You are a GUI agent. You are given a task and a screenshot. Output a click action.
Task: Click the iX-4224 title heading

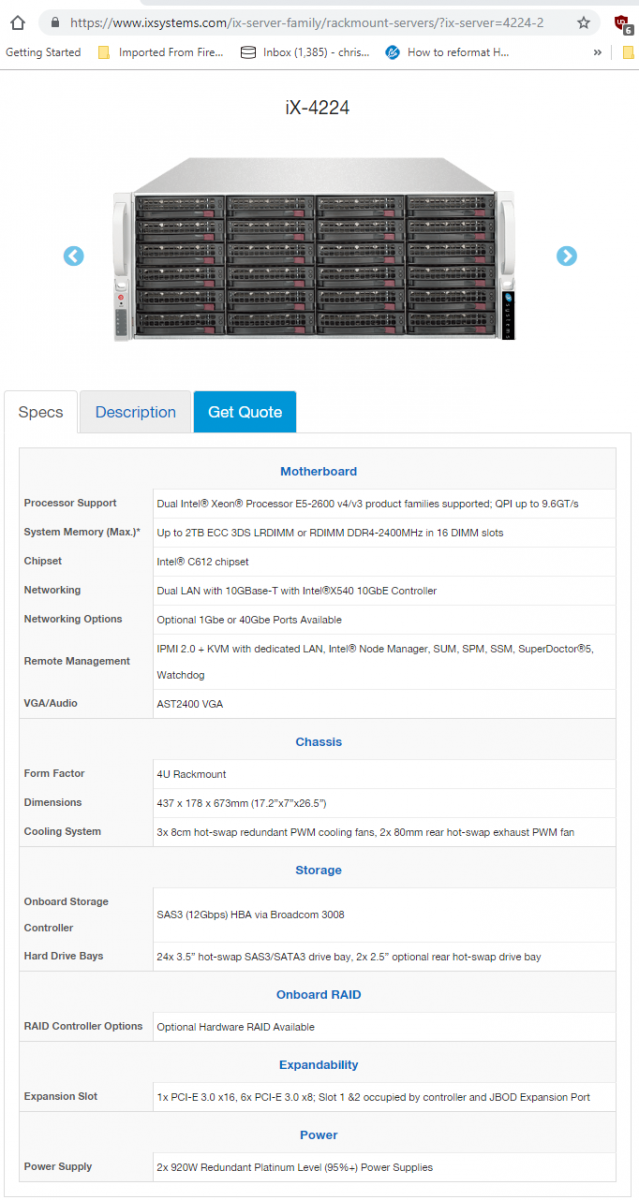click(x=318, y=108)
